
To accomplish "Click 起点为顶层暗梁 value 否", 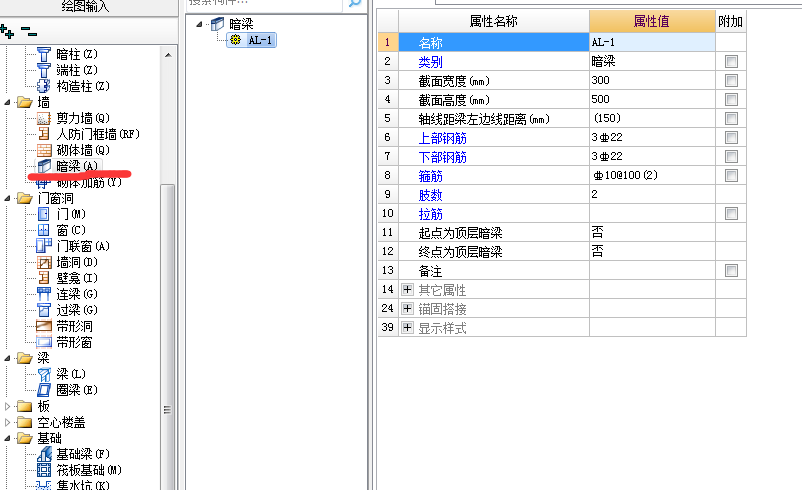I will pyautogui.click(x=652, y=233).
